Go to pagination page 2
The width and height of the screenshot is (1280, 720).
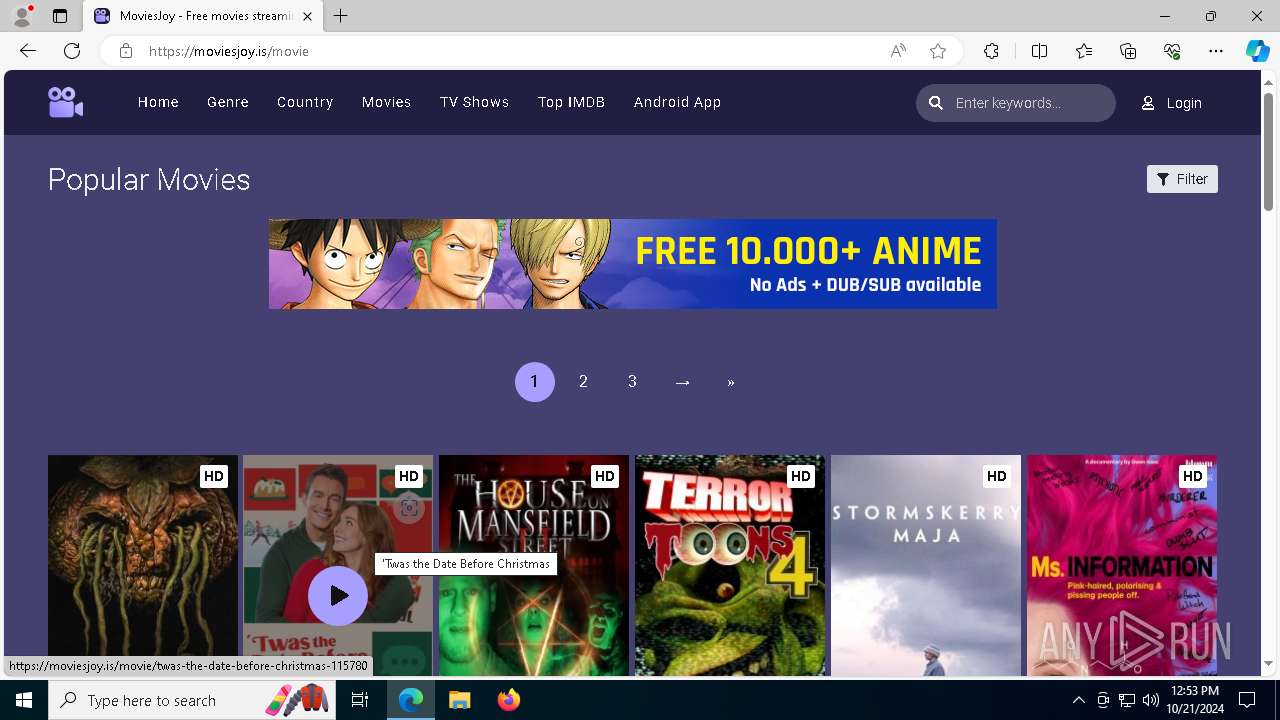(x=584, y=382)
